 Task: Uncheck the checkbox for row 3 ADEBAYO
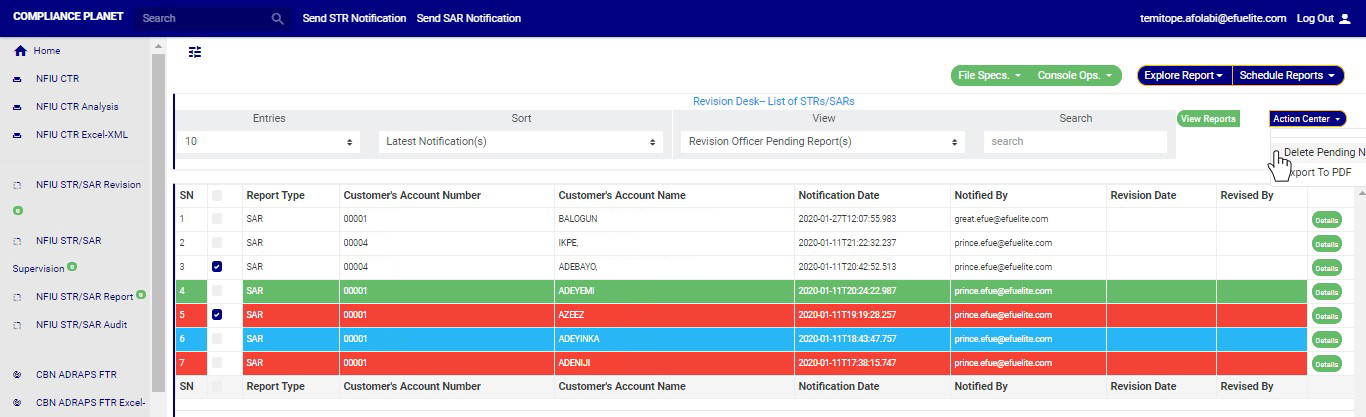pos(217,267)
